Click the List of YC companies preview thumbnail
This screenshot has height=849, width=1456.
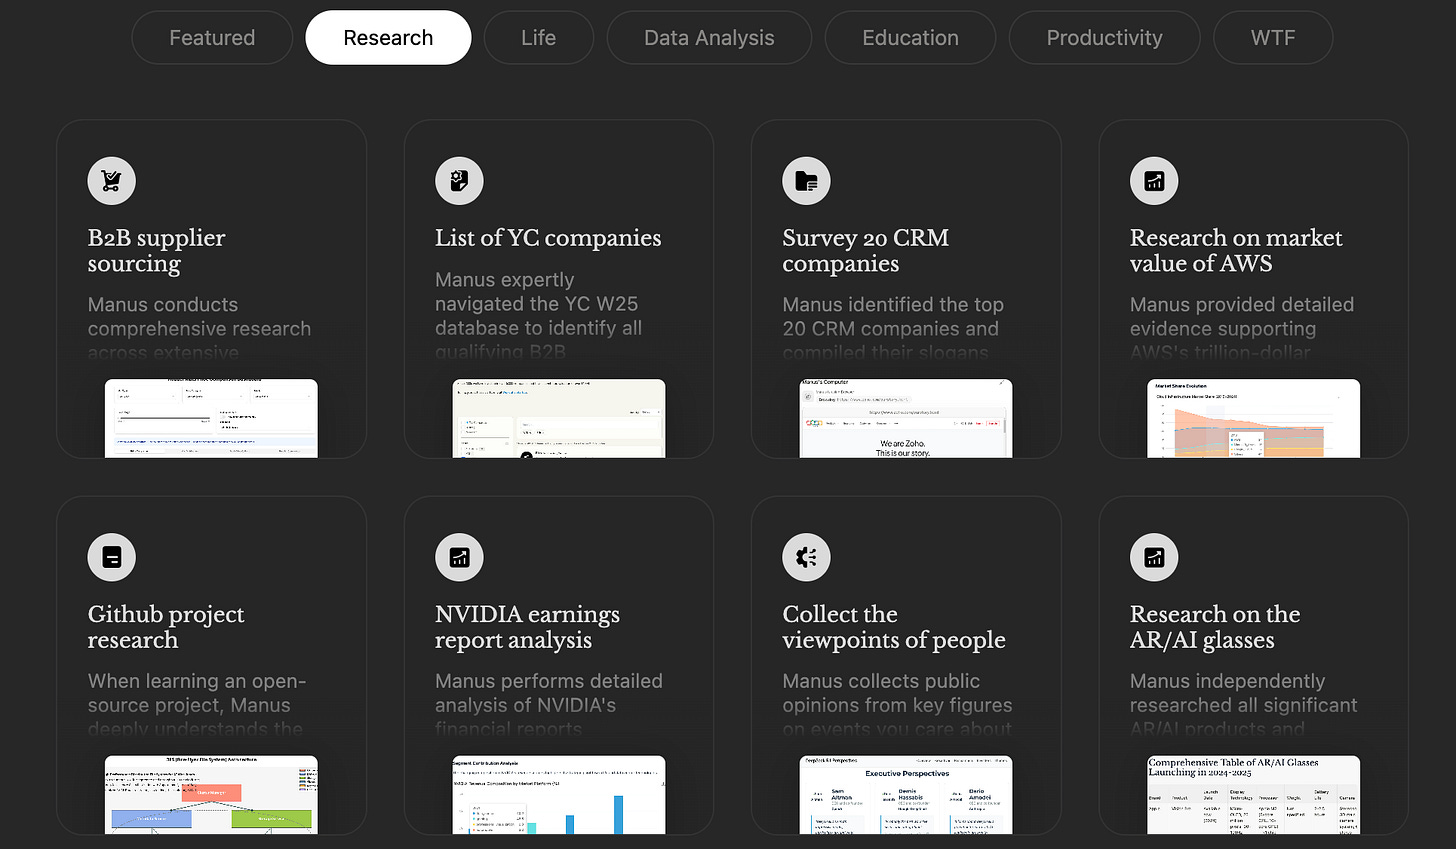pos(559,418)
